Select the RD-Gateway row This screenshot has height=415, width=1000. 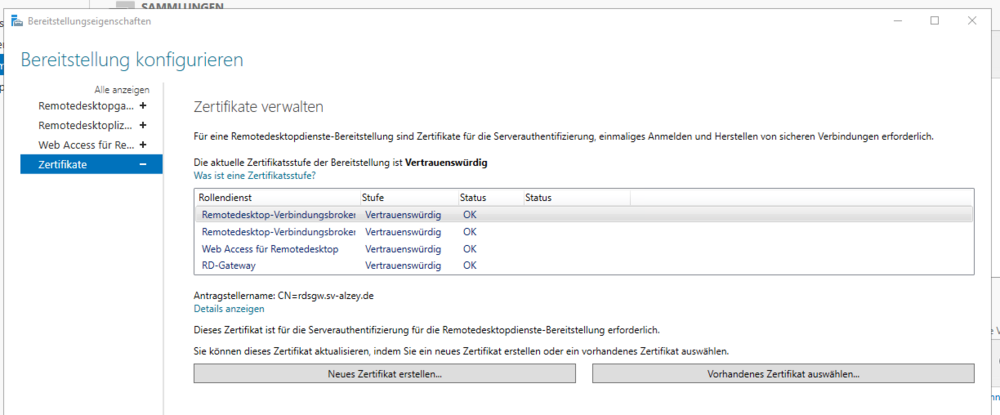(x=228, y=265)
